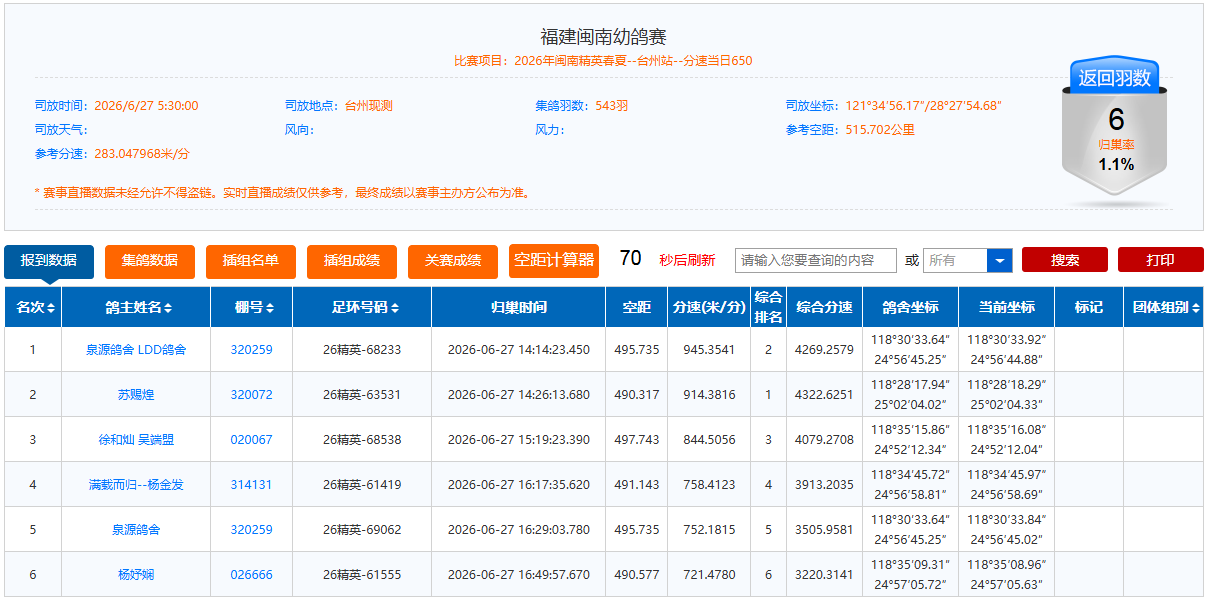This screenshot has height=601, width=1209.
Task: Select ring number 26精英-61419
Action: click(x=362, y=485)
